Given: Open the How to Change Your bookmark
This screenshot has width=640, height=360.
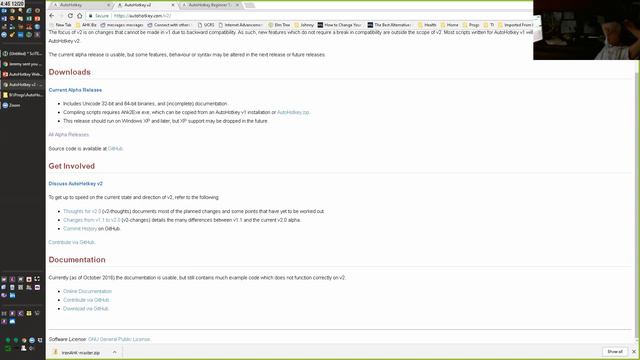Looking at the screenshot, I should click(340, 25).
